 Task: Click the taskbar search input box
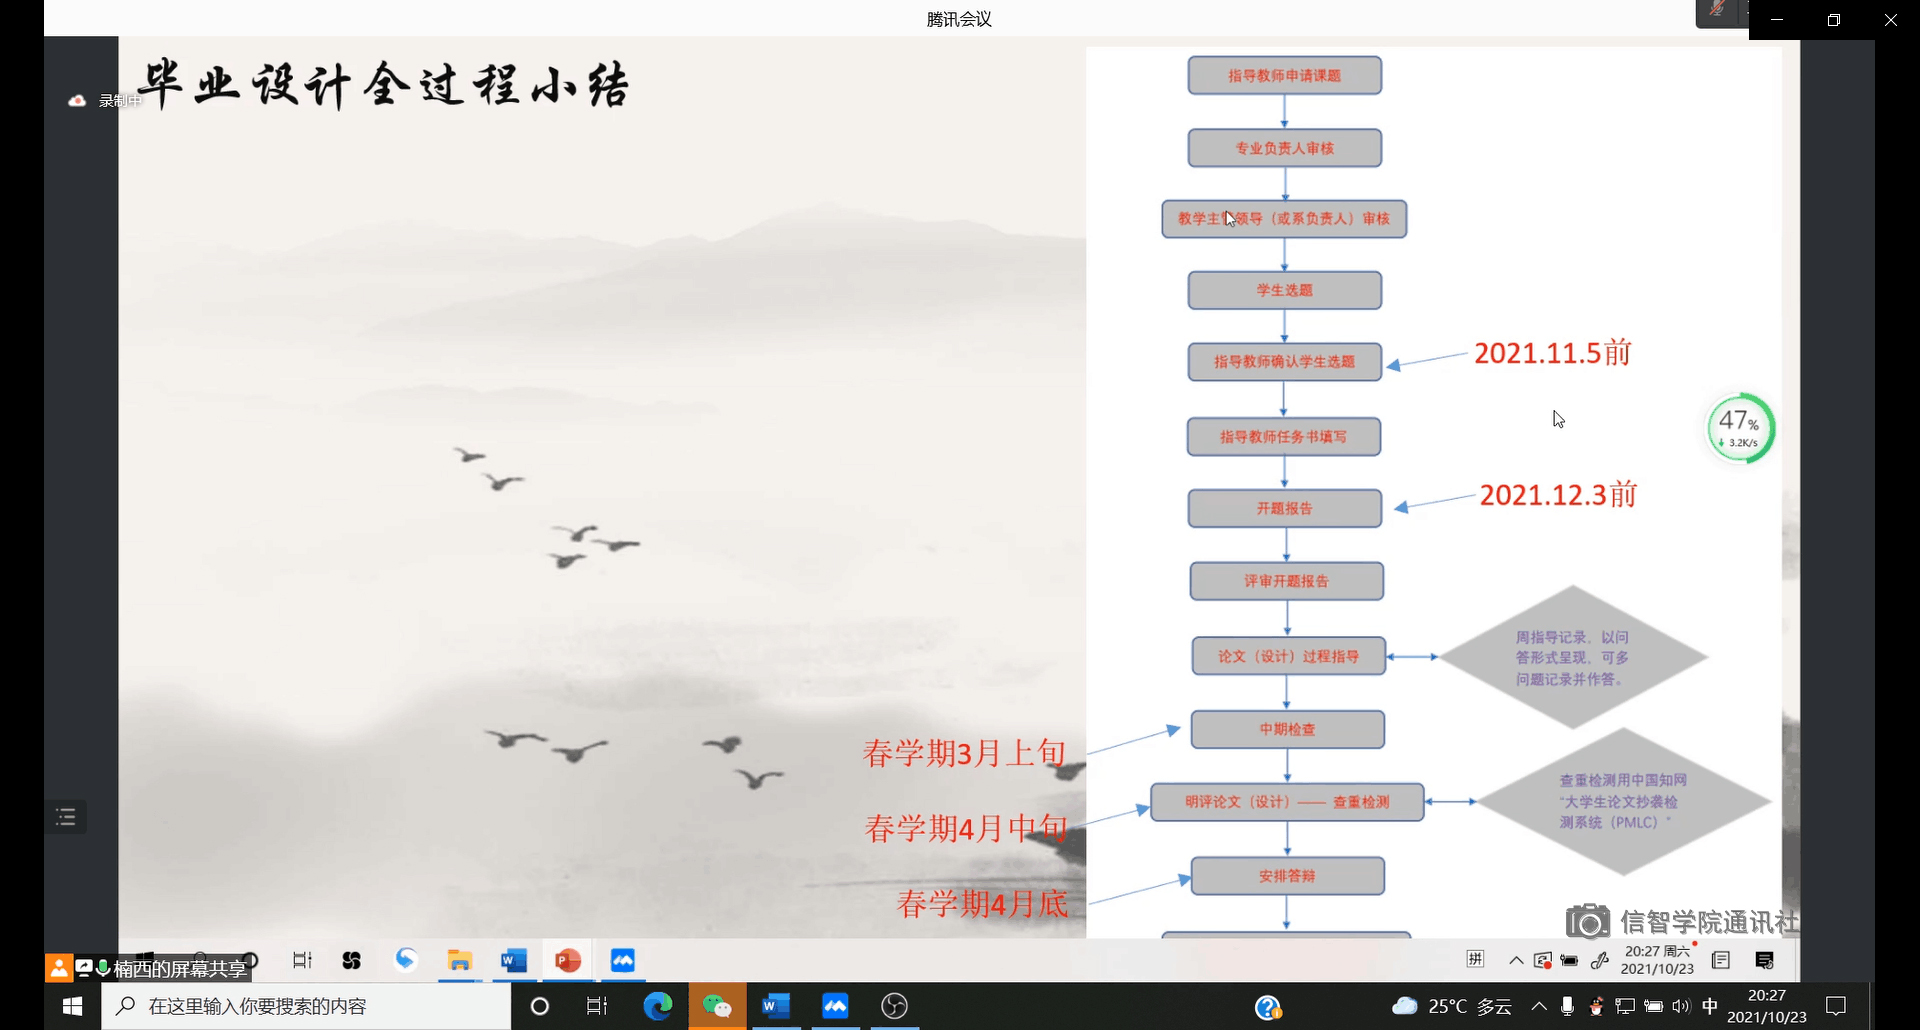(306, 1006)
